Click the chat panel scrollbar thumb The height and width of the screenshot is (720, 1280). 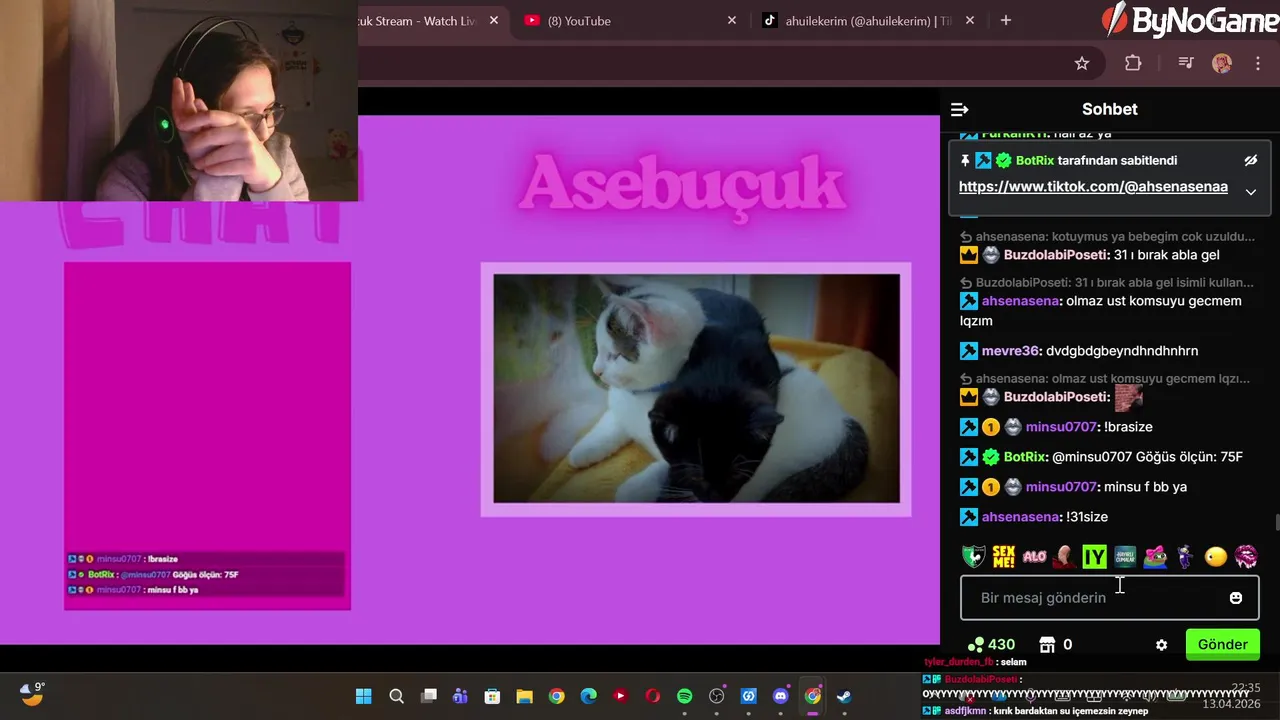[x=1276, y=524]
